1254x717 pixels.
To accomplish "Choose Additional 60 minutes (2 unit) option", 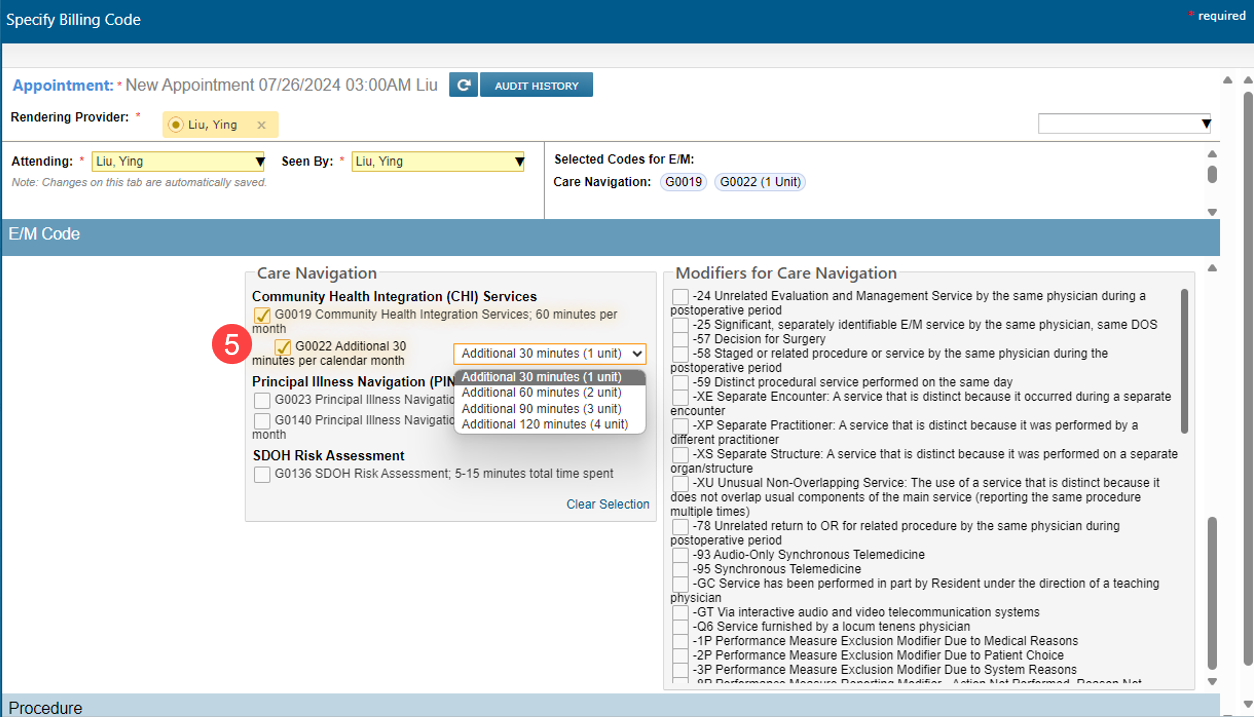I will coord(541,393).
